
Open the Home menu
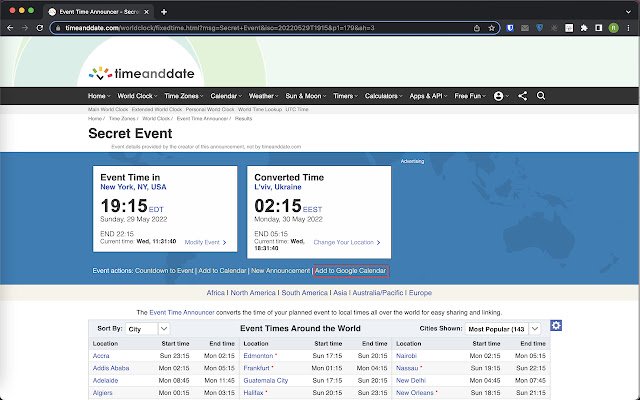coord(99,96)
